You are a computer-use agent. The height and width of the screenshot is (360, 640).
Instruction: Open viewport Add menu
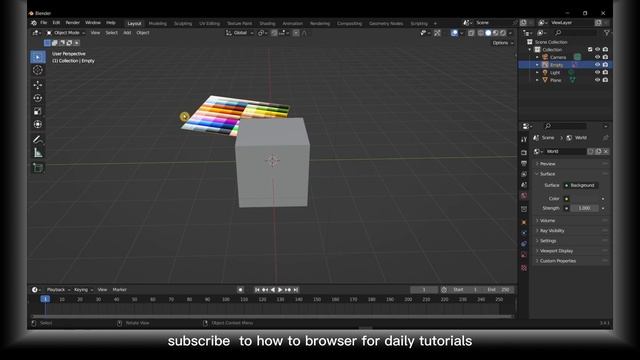click(x=127, y=33)
